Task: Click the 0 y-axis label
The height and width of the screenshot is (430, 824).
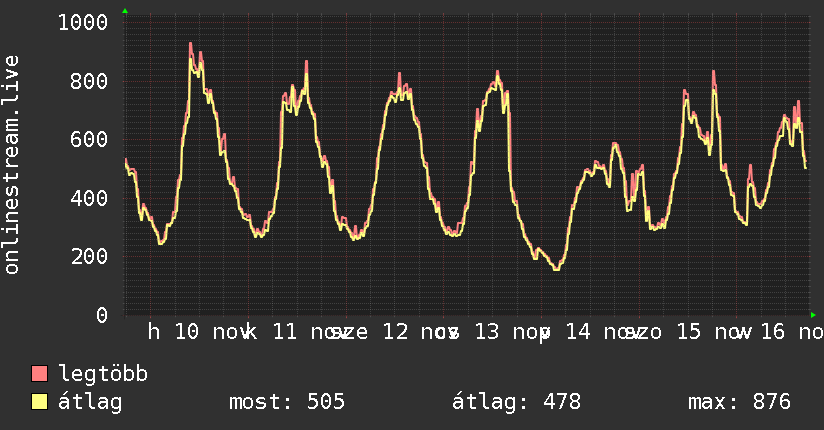Action: [x=102, y=315]
